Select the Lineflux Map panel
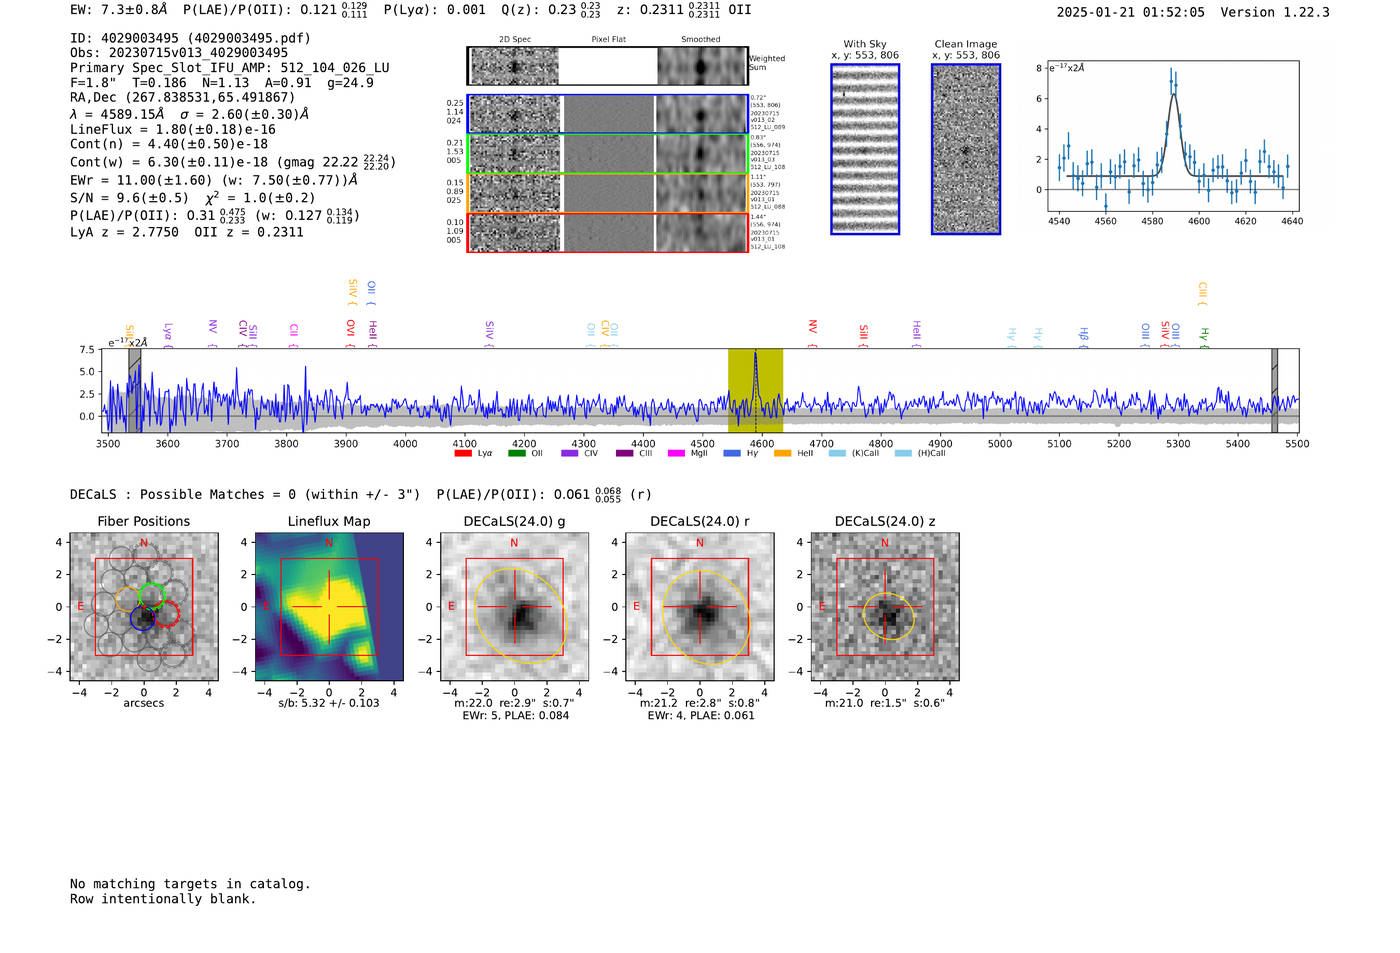The image size is (1400, 953). 329,606
